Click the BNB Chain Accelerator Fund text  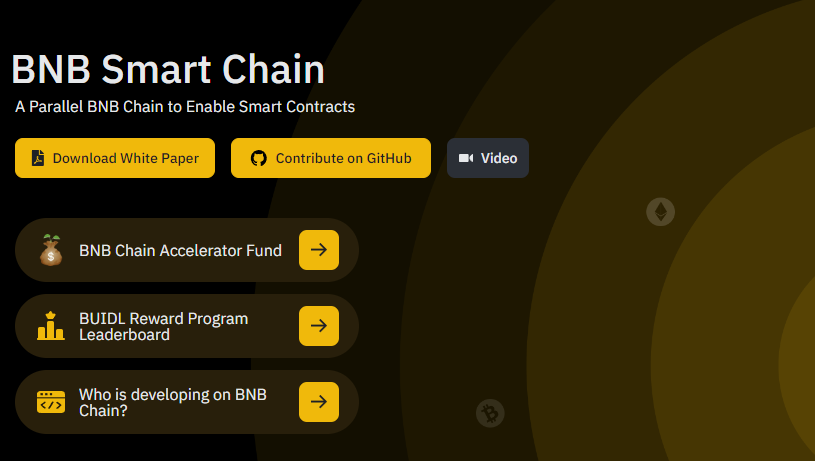[x=180, y=251]
